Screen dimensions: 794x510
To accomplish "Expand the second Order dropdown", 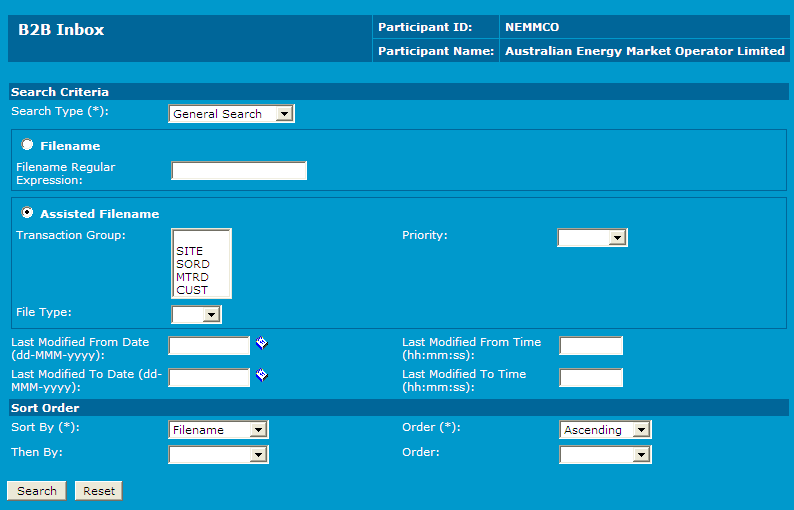I will [605, 455].
